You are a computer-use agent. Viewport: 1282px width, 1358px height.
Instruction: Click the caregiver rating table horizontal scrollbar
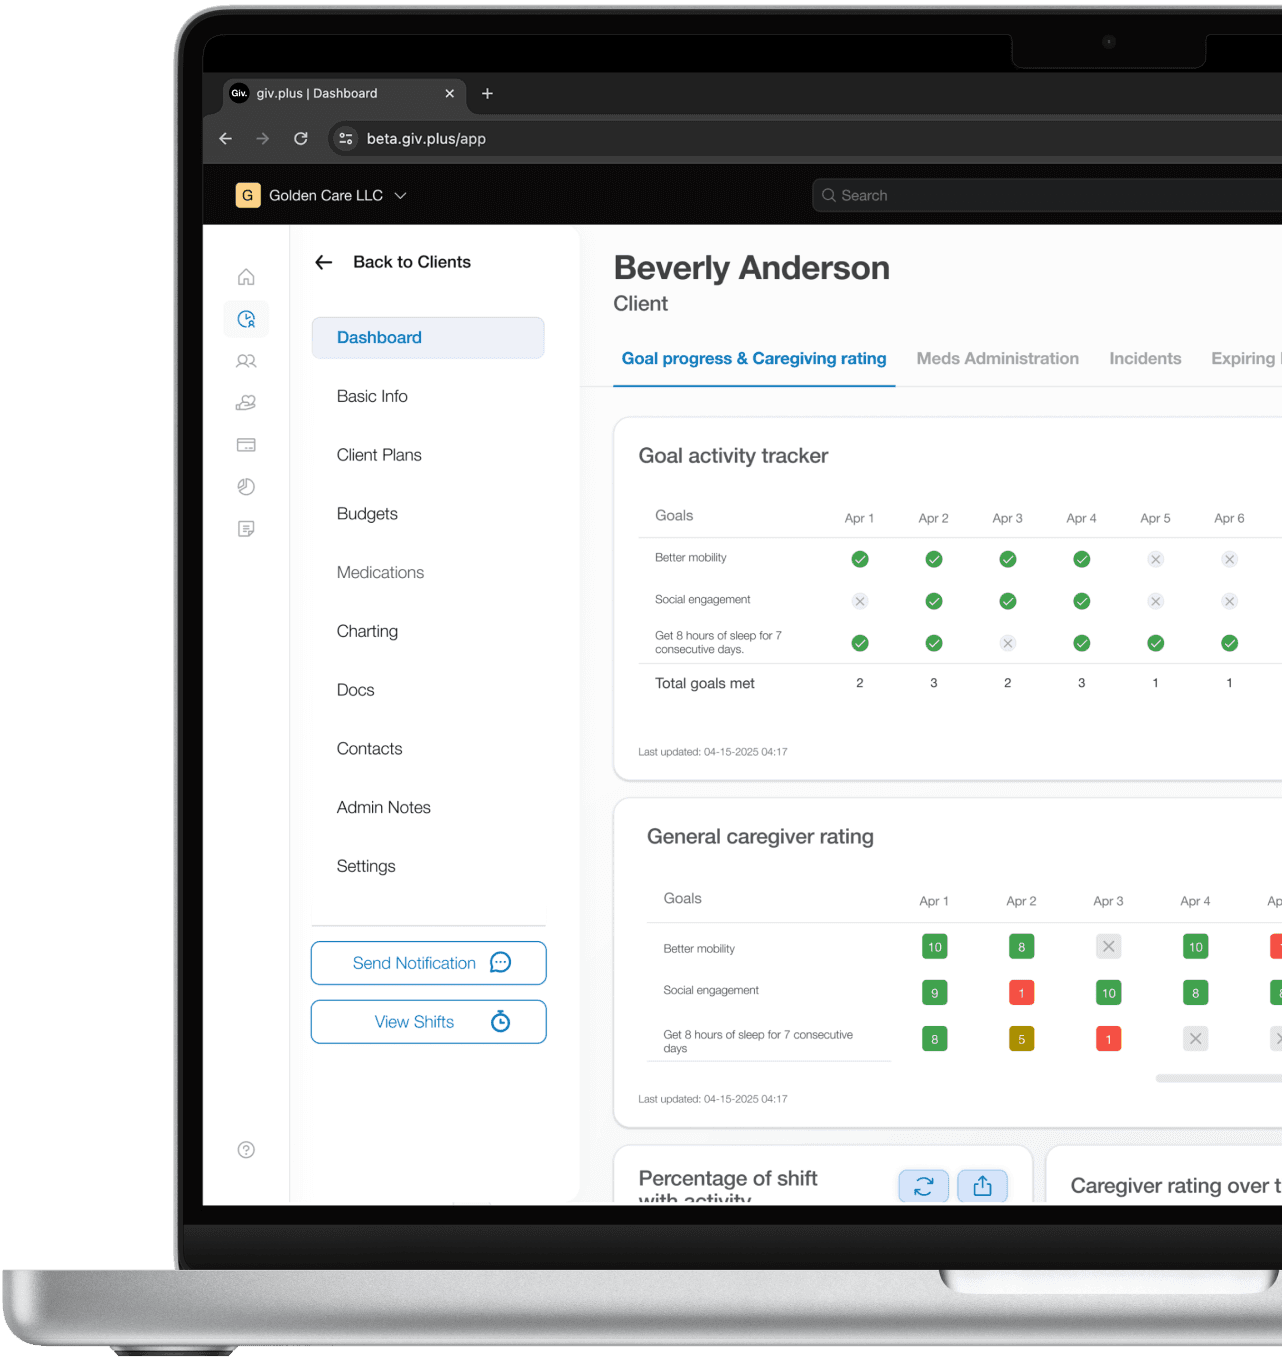pyautogui.click(x=1218, y=1078)
